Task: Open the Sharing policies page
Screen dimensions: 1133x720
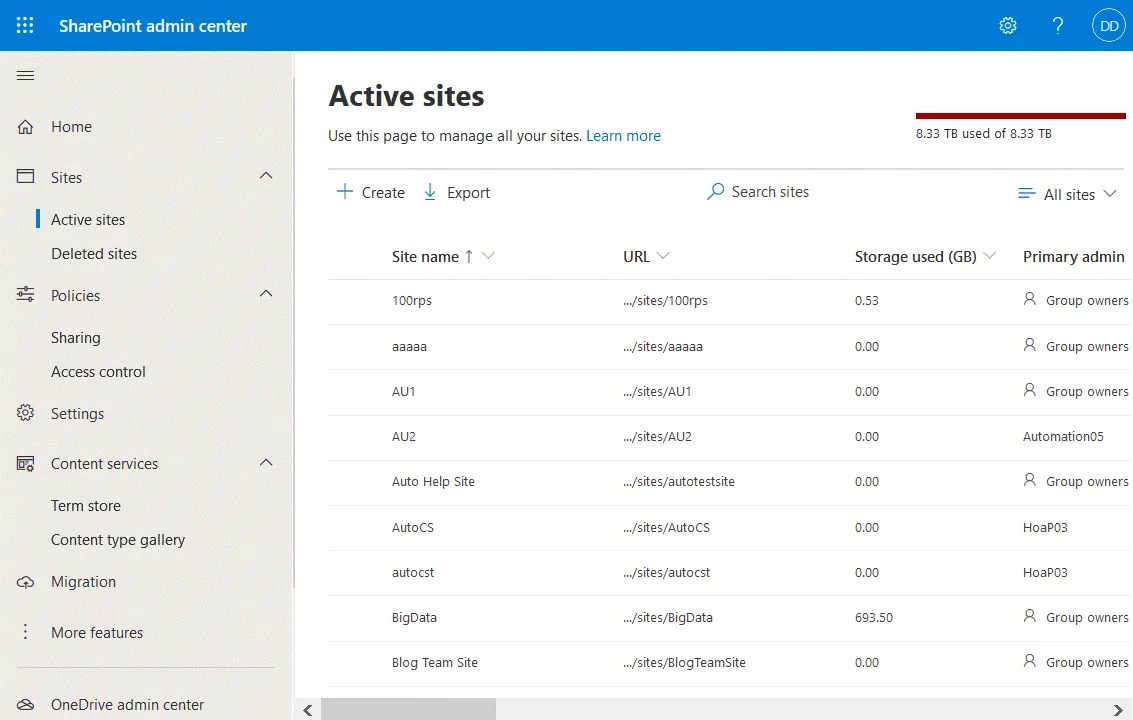Action: pyautogui.click(x=75, y=337)
